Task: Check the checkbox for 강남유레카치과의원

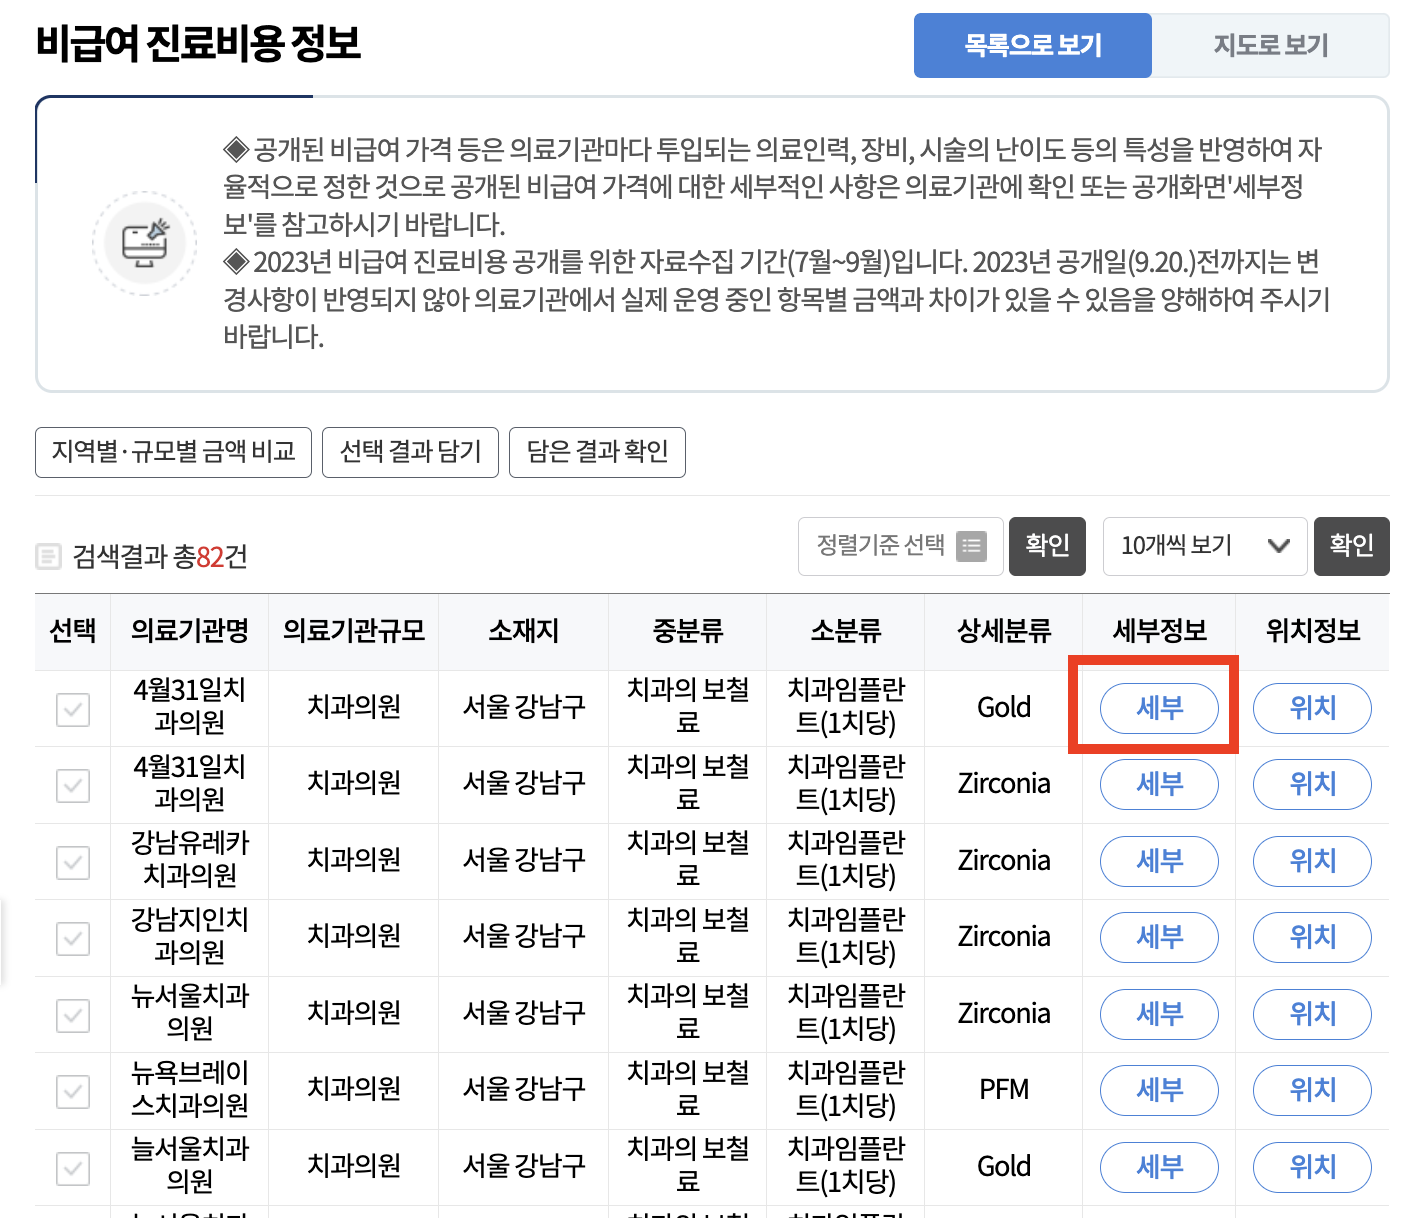Action: point(71,862)
